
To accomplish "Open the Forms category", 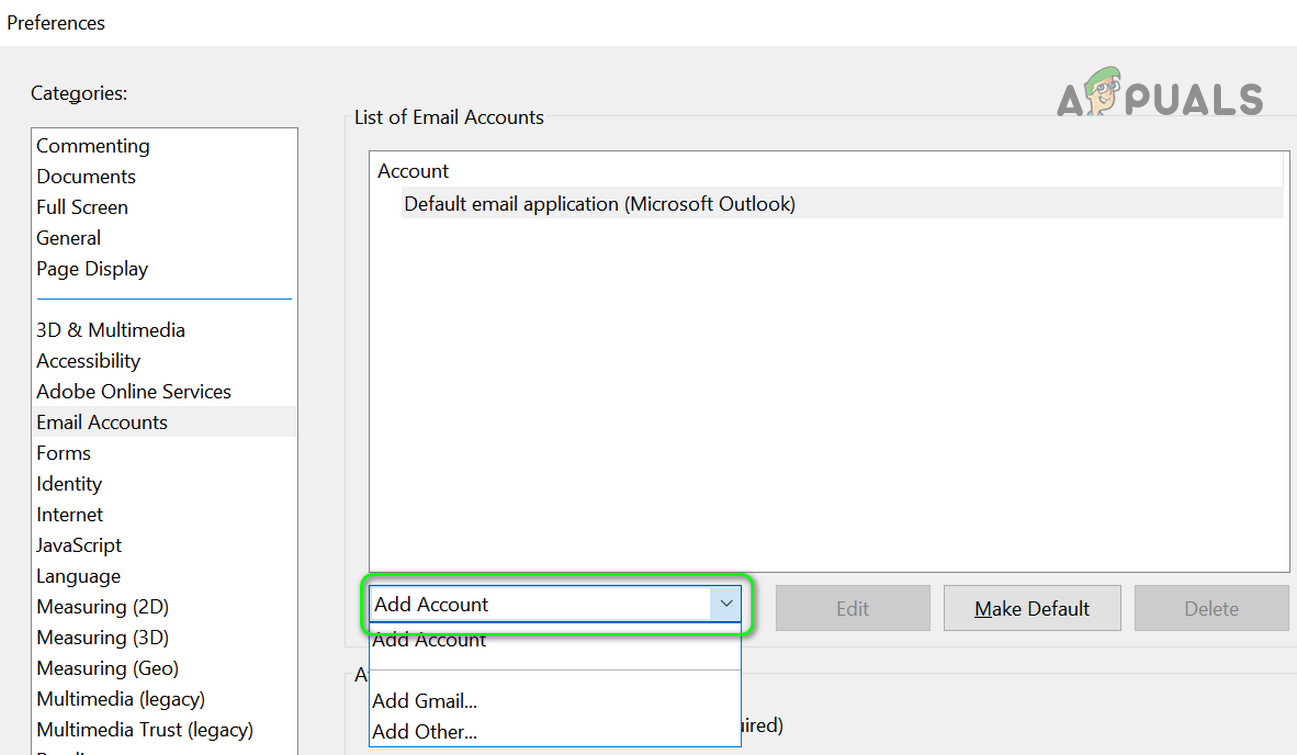I will click(x=64, y=453).
